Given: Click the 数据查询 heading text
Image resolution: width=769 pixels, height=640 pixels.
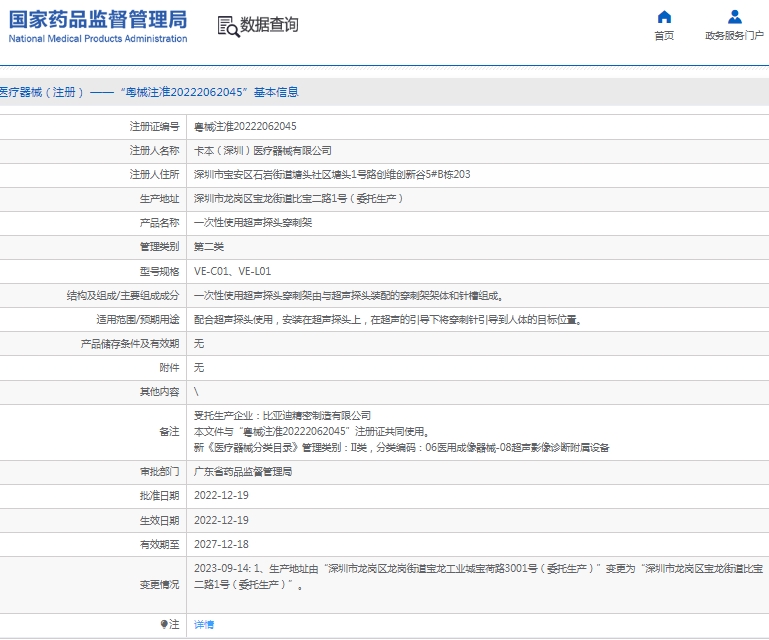Looking at the screenshot, I should tap(269, 25).
